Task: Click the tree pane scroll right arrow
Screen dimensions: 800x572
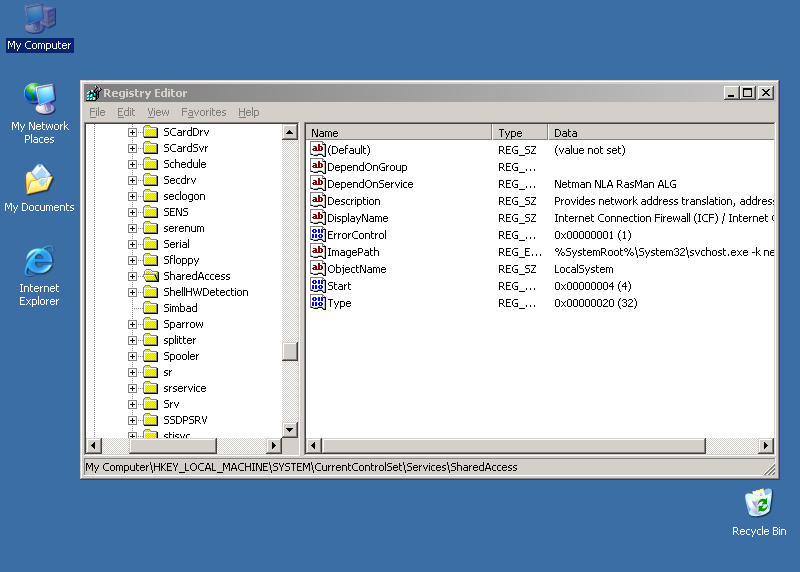Action: click(274, 445)
